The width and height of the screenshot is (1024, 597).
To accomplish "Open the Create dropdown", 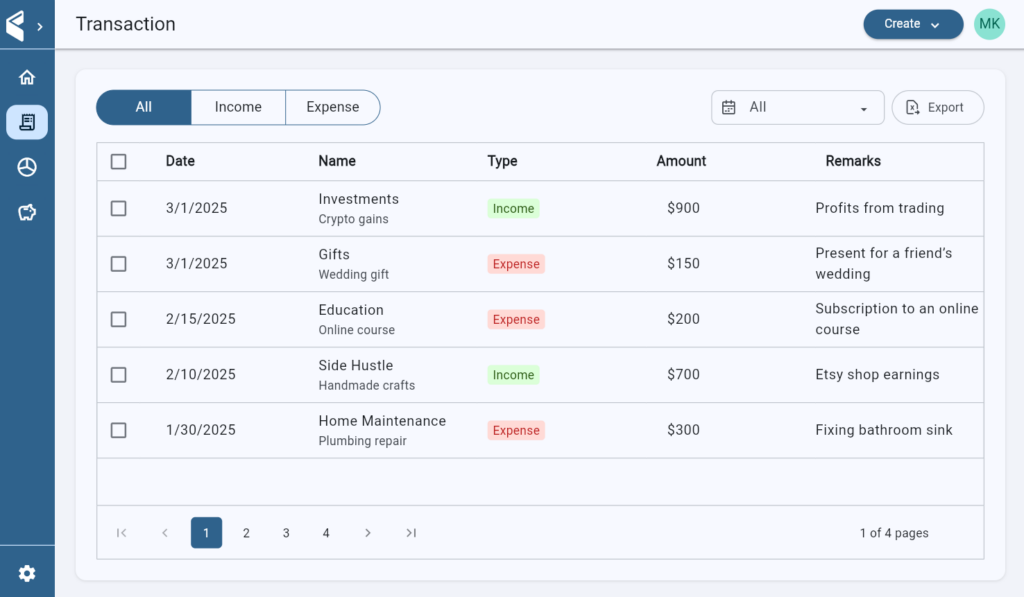I will 912,23.
